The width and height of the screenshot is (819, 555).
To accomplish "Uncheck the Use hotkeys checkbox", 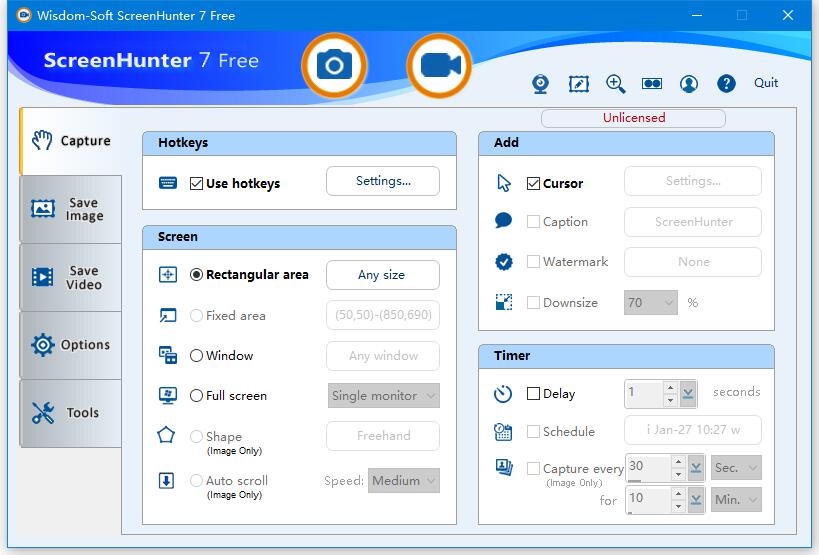I will pyautogui.click(x=196, y=183).
